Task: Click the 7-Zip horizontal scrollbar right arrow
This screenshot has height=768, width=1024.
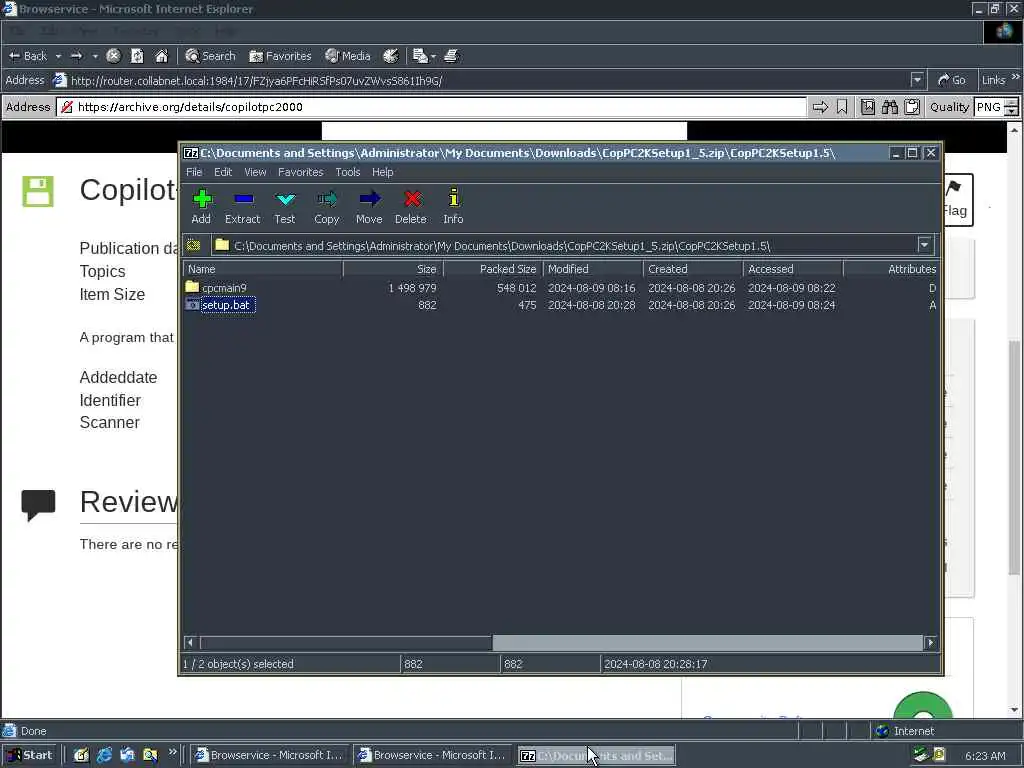Action: 931,643
